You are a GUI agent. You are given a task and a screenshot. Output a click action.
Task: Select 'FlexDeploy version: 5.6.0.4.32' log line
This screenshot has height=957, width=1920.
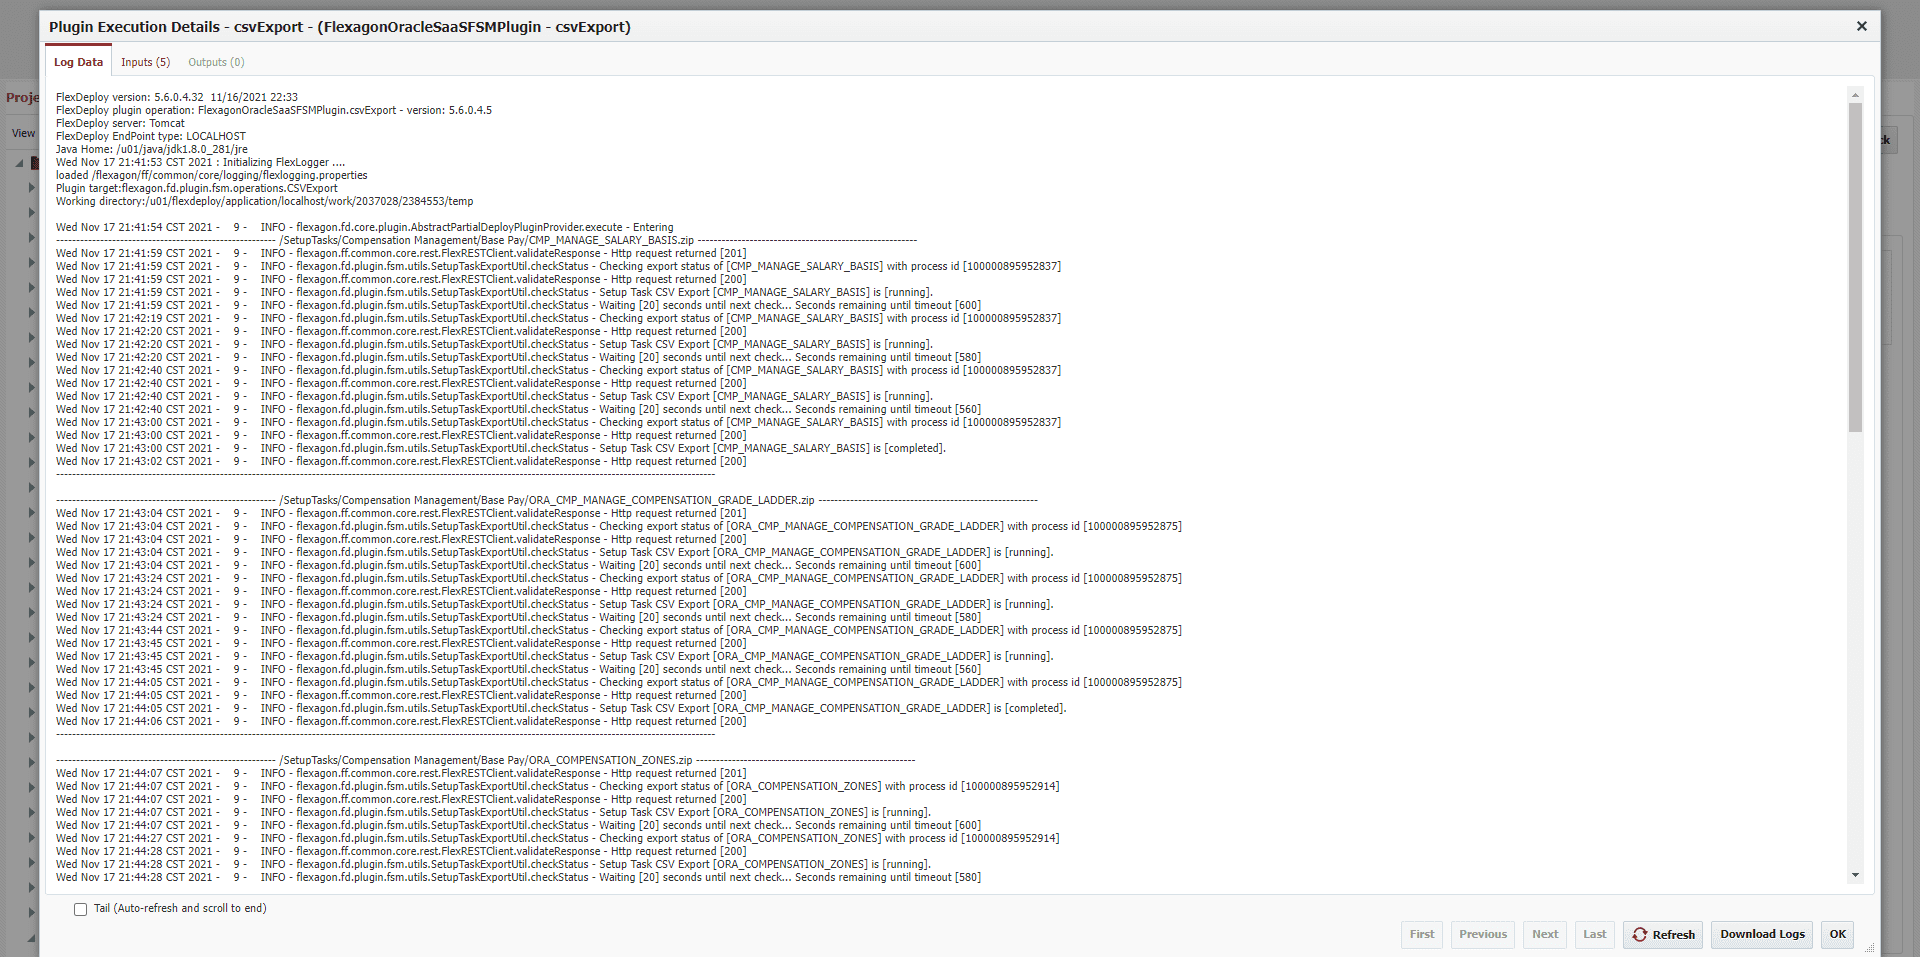(177, 97)
